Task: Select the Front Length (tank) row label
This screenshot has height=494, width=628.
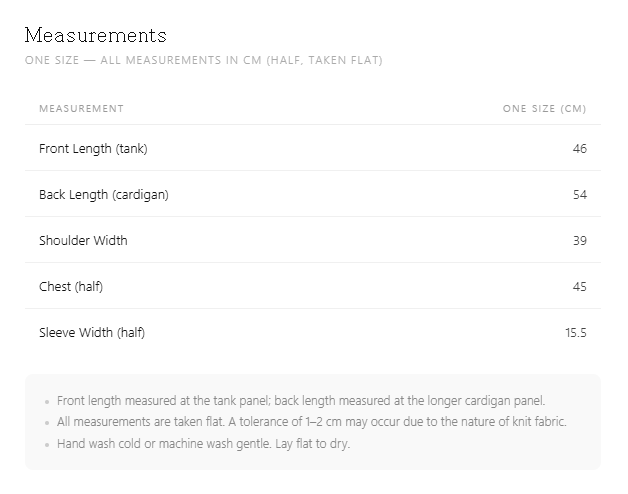Action: pyautogui.click(x=93, y=149)
